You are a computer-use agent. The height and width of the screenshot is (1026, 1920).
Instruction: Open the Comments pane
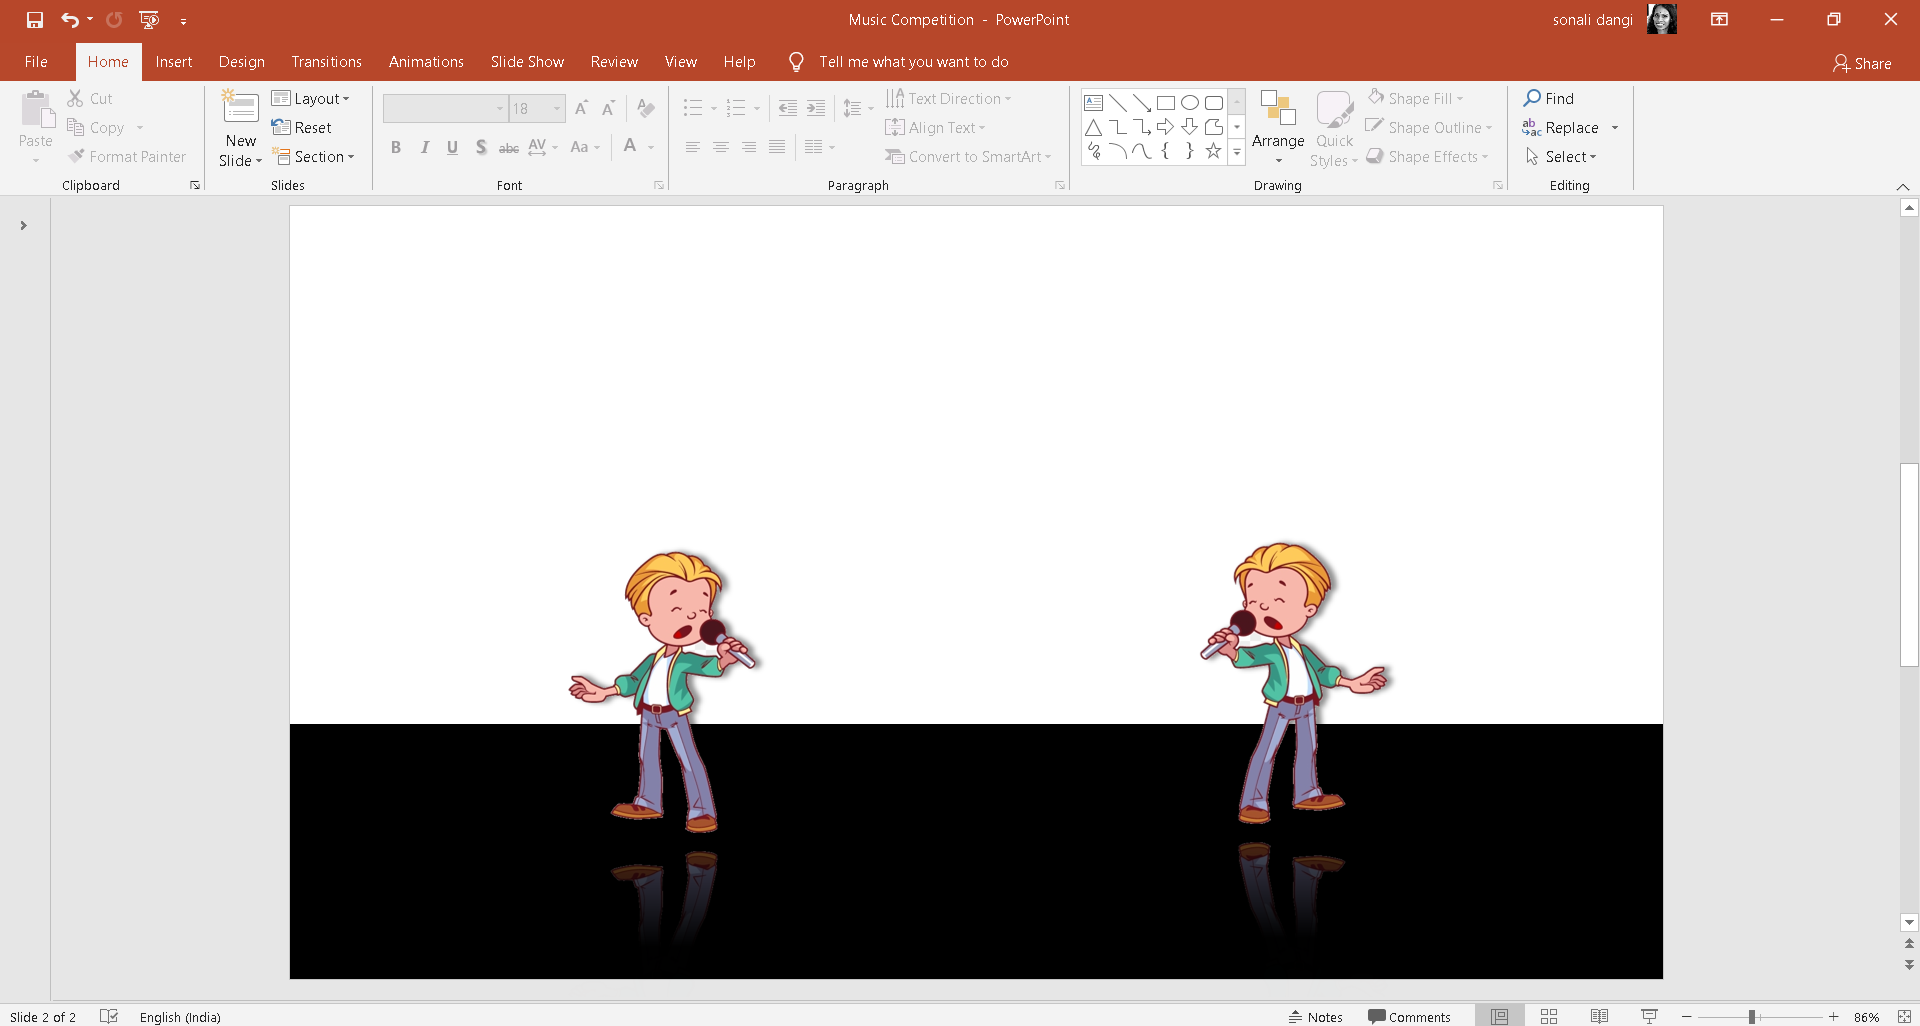pyautogui.click(x=1409, y=1016)
